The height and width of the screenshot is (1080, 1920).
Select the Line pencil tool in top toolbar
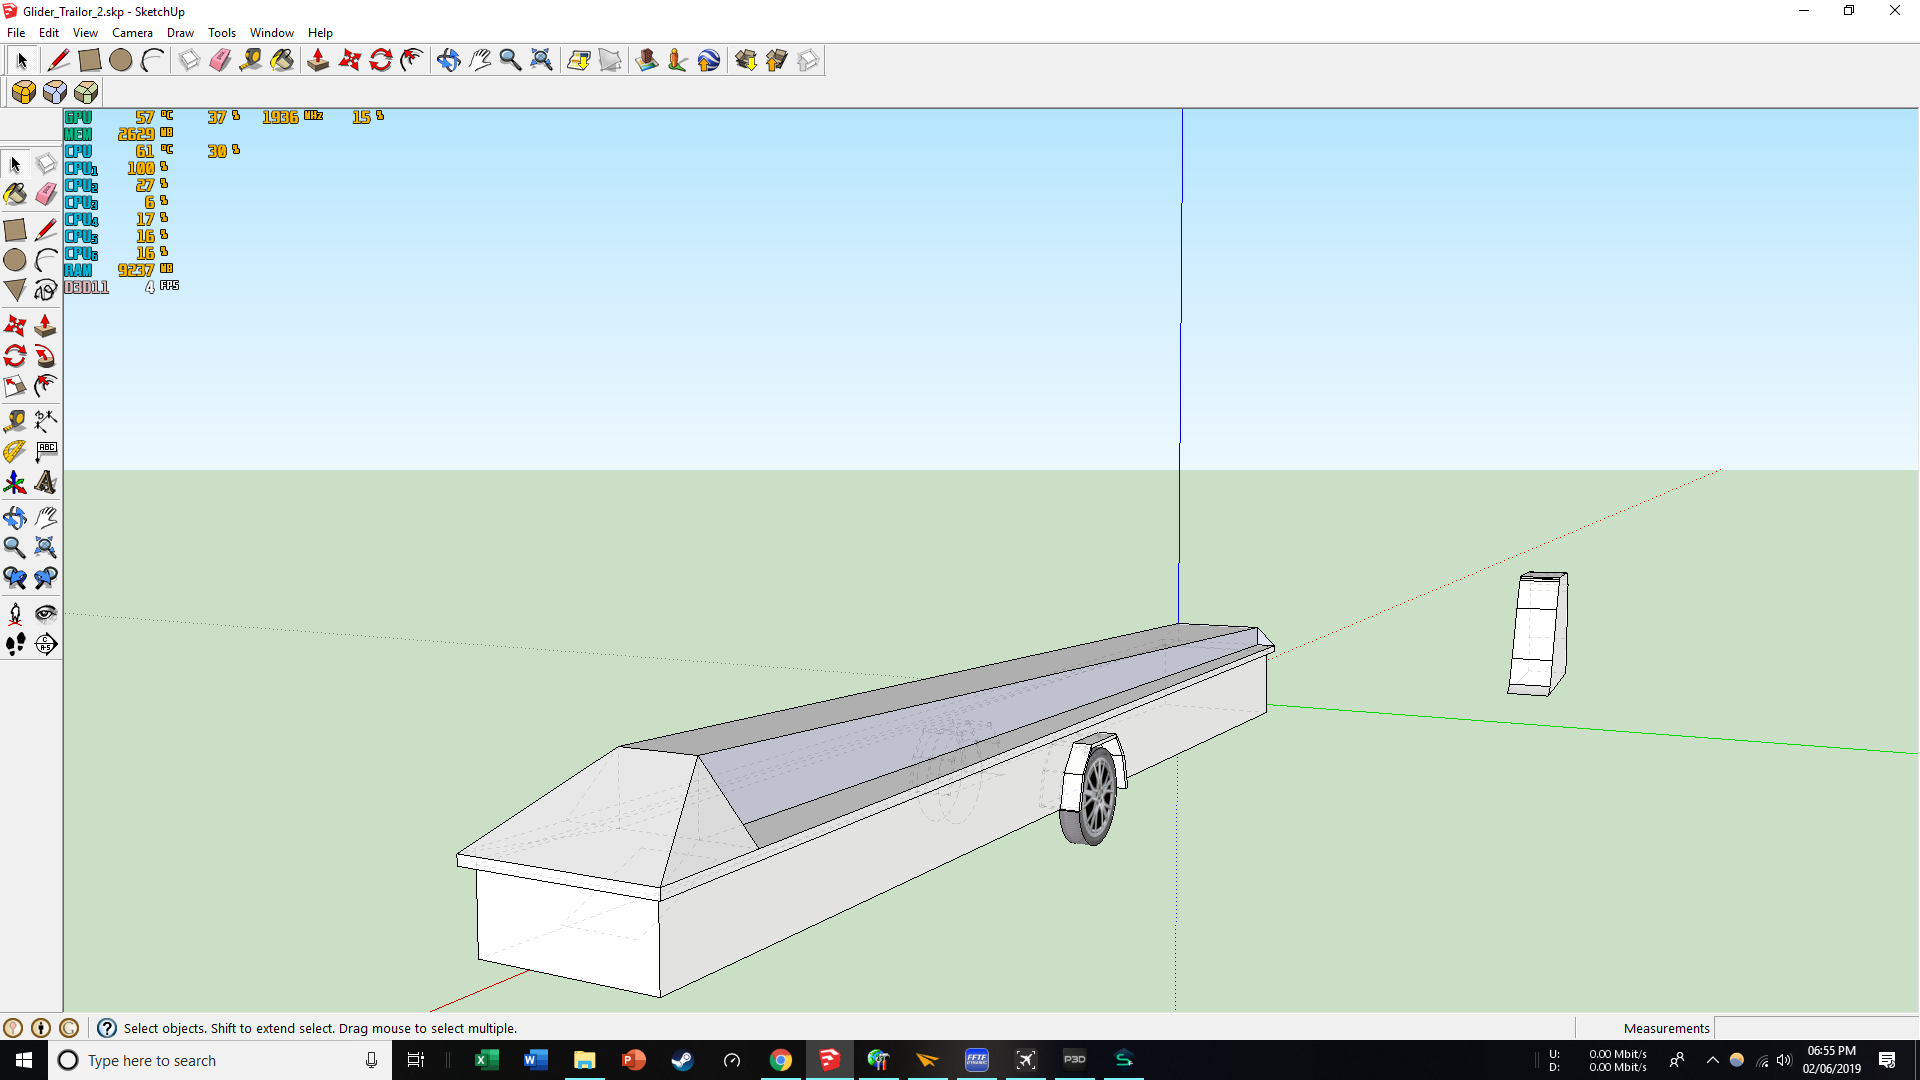tap(59, 61)
